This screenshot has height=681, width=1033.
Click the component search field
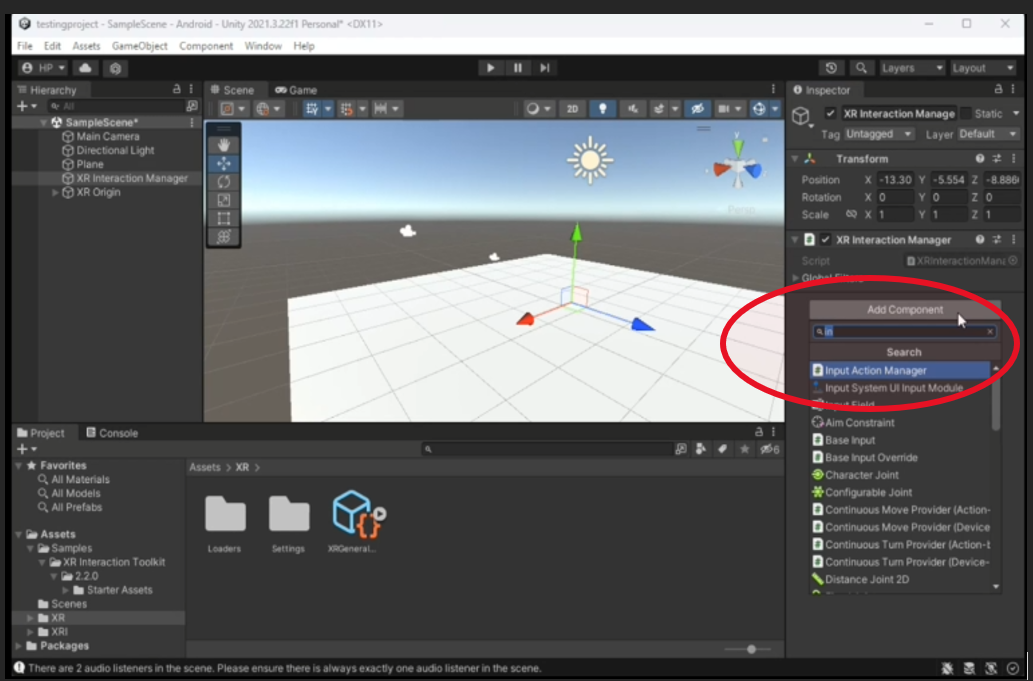click(x=904, y=331)
